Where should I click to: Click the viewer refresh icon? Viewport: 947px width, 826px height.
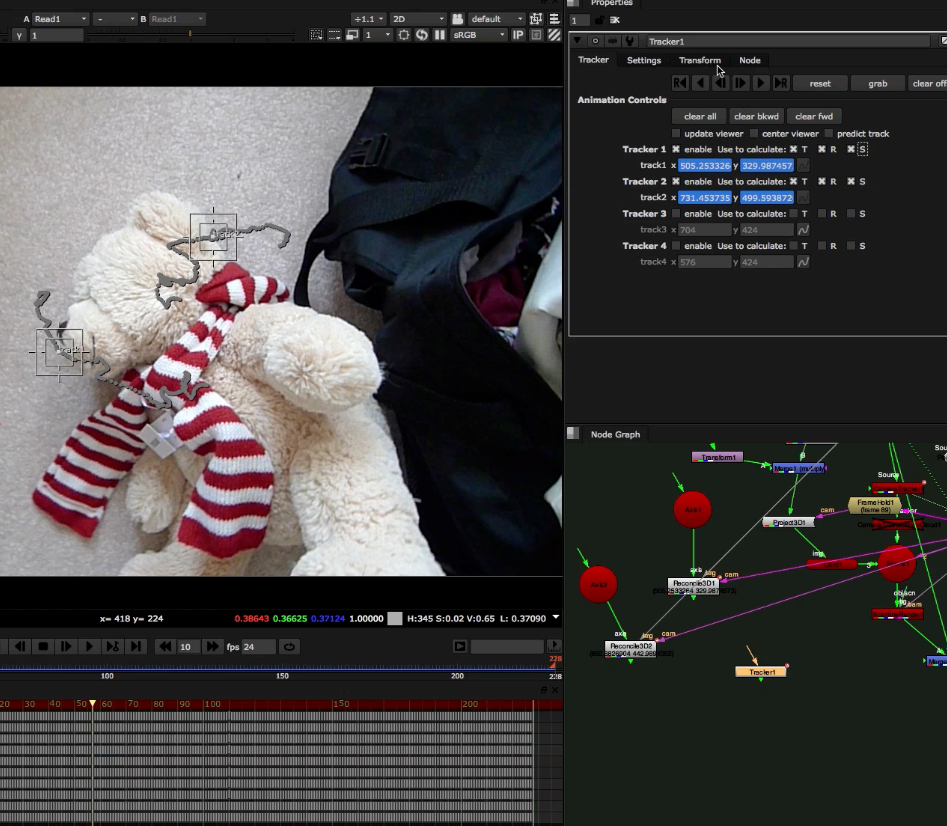coord(422,35)
